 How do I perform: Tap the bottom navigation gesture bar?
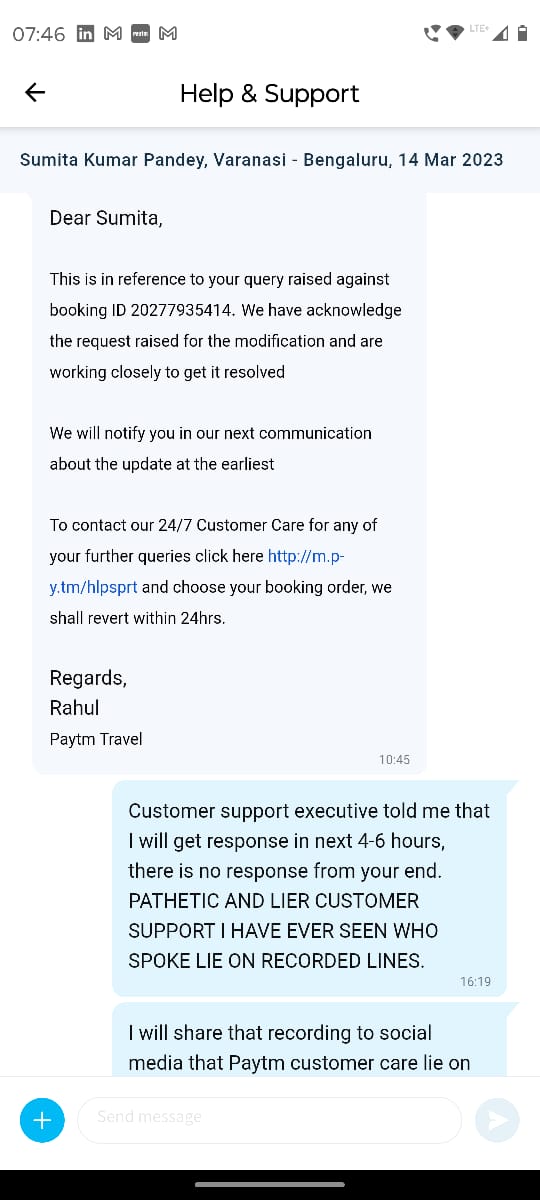pyautogui.click(x=270, y=1184)
